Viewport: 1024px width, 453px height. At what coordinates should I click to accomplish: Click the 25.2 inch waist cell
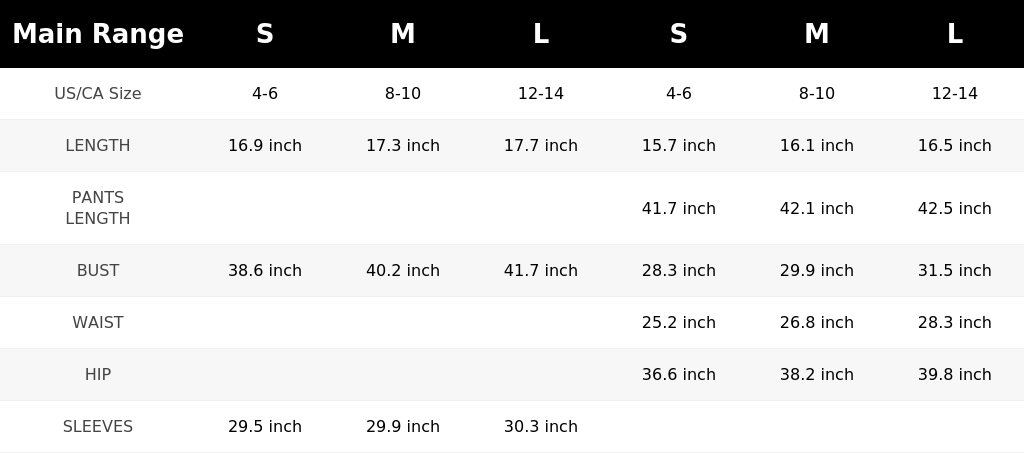pos(679,322)
